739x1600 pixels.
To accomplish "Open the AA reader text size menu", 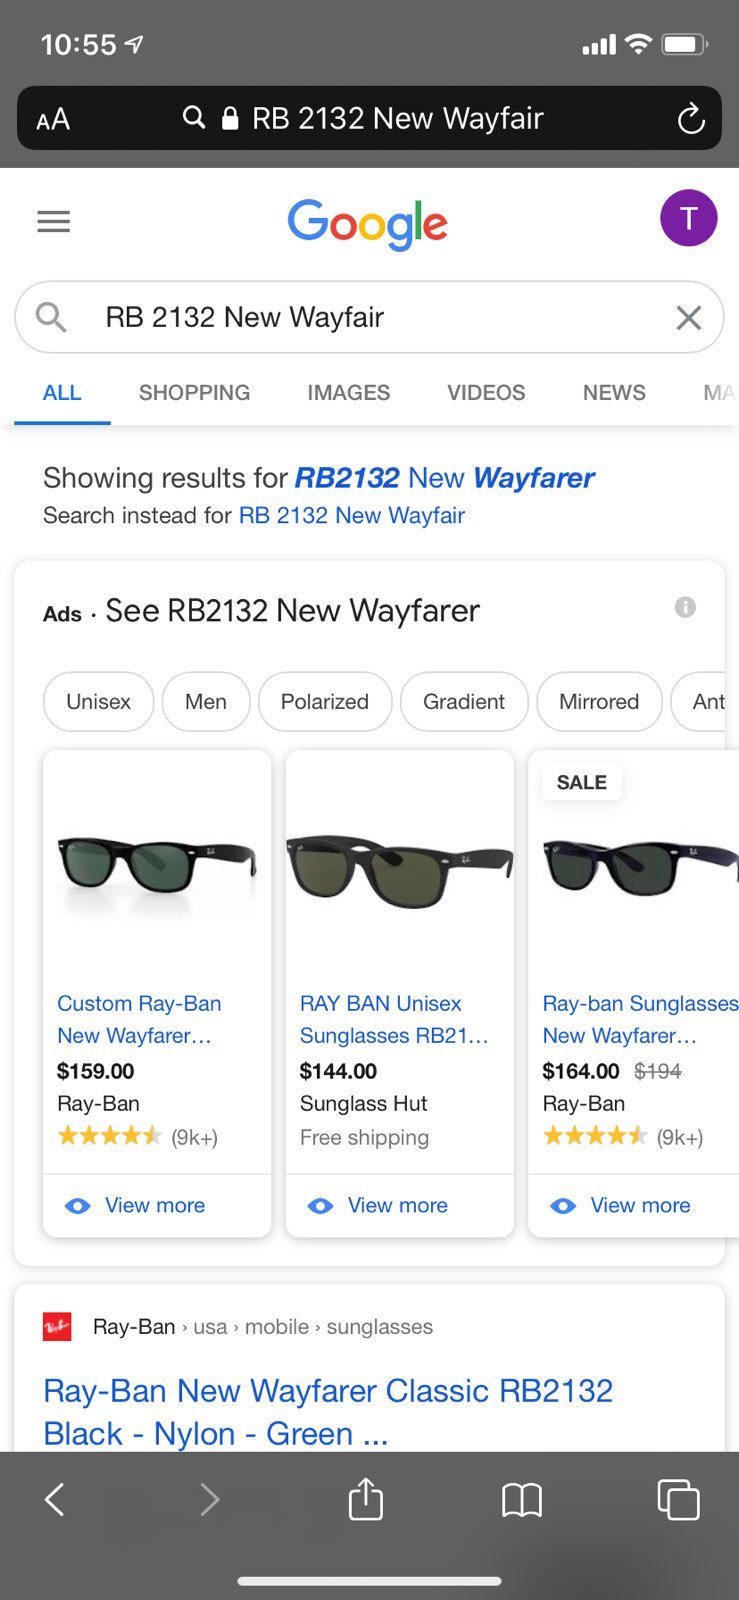I will pyautogui.click(x=53, y=120).
